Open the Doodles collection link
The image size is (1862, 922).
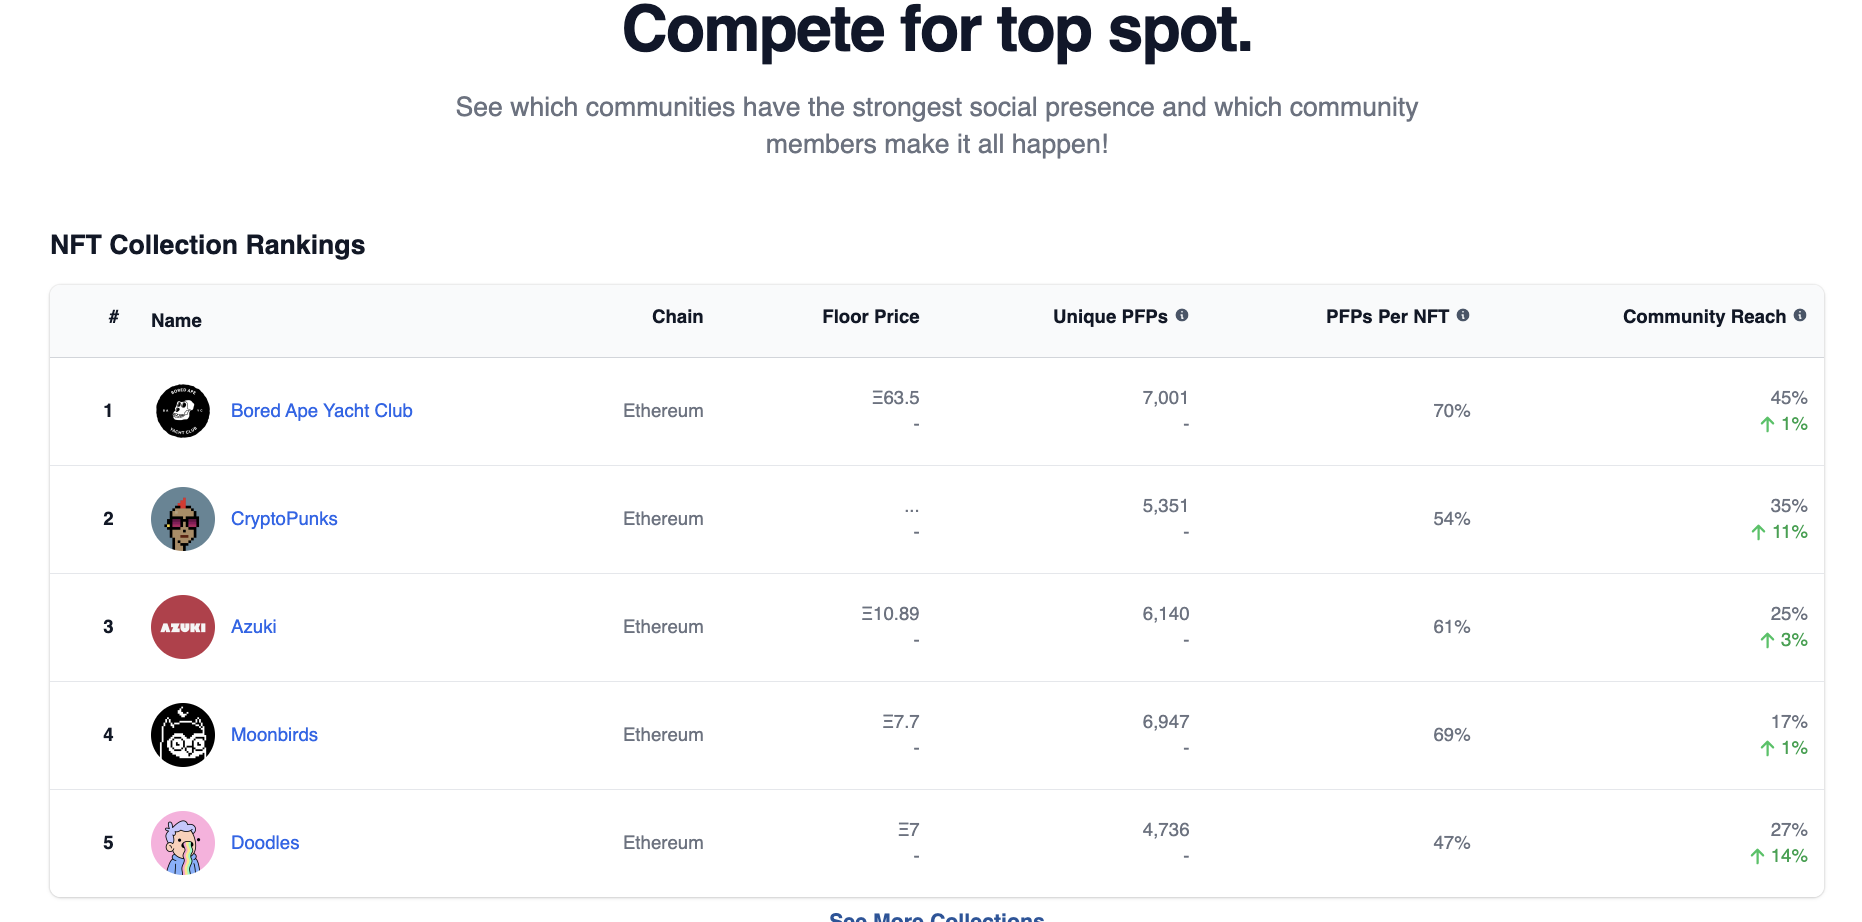pyautogui.click(x=265, y=843)
